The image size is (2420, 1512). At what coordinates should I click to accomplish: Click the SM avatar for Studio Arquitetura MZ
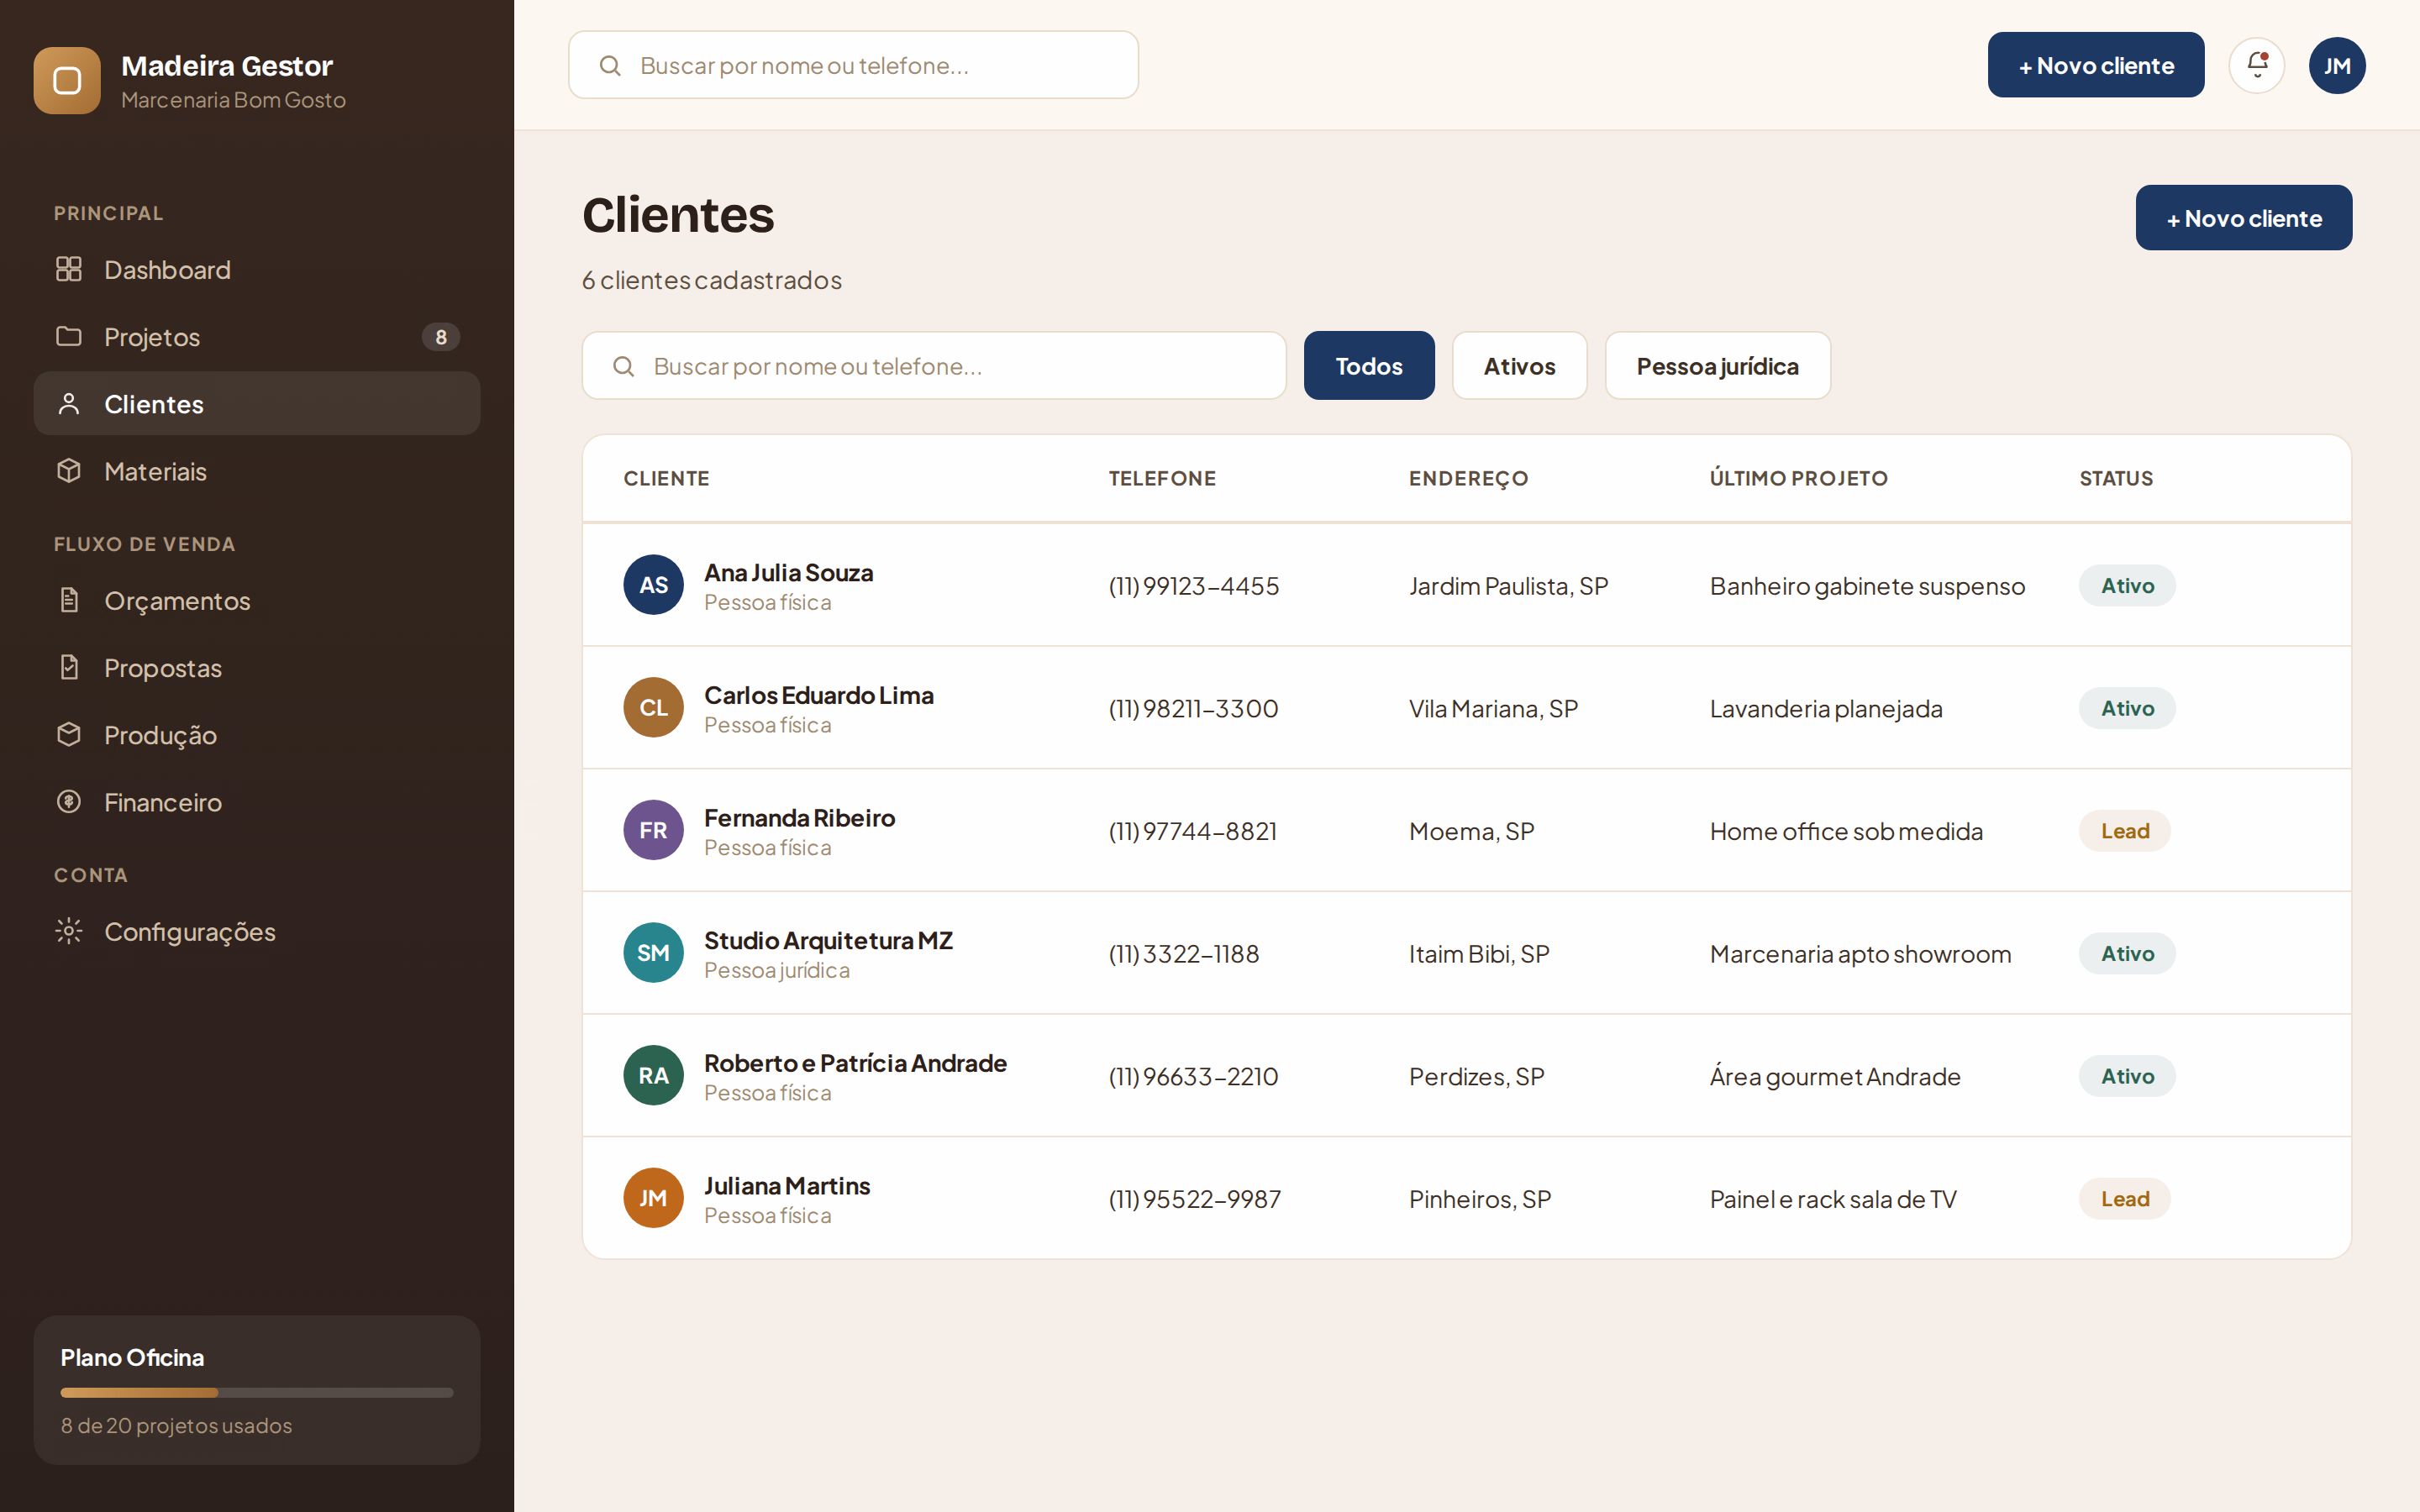653,953
